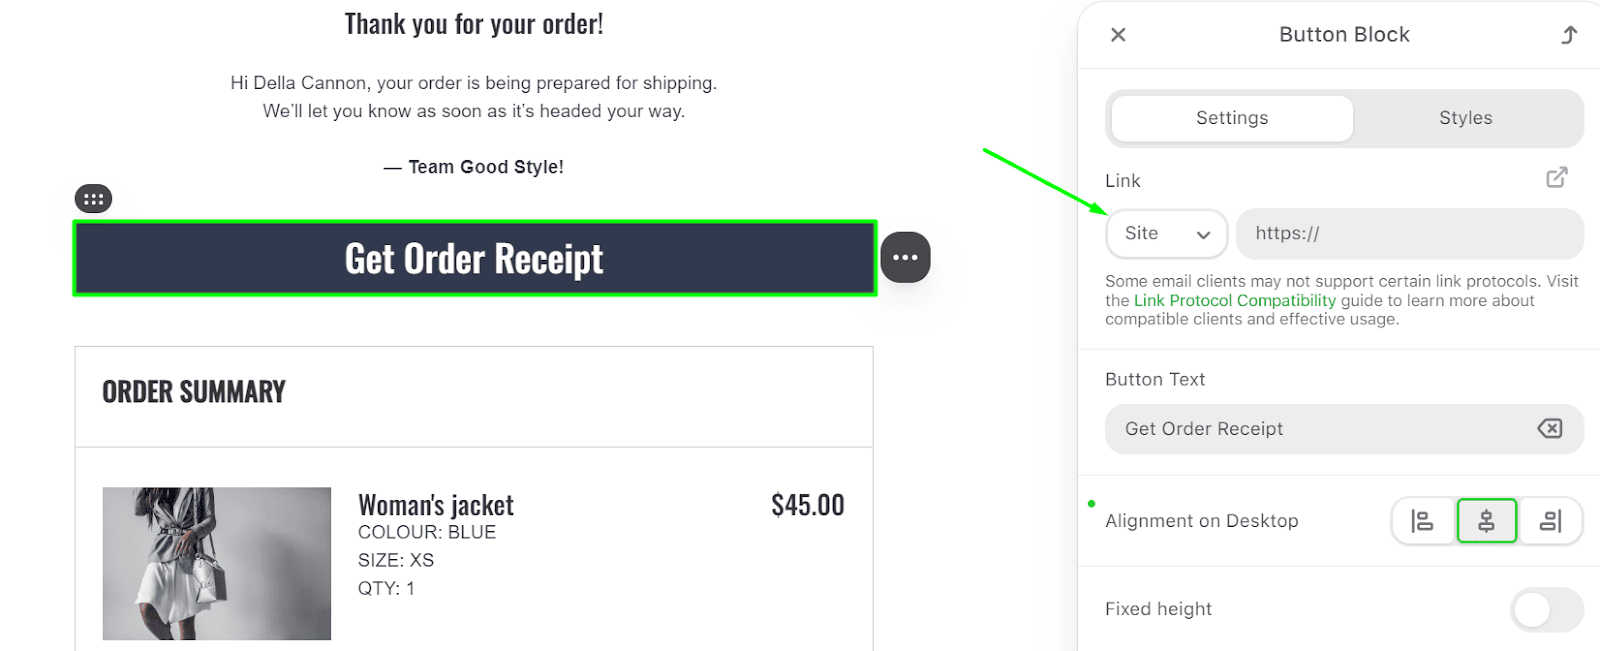Switch to the Styles tab
This screenshot has width=1600, height=651.
pos(1464,117)
